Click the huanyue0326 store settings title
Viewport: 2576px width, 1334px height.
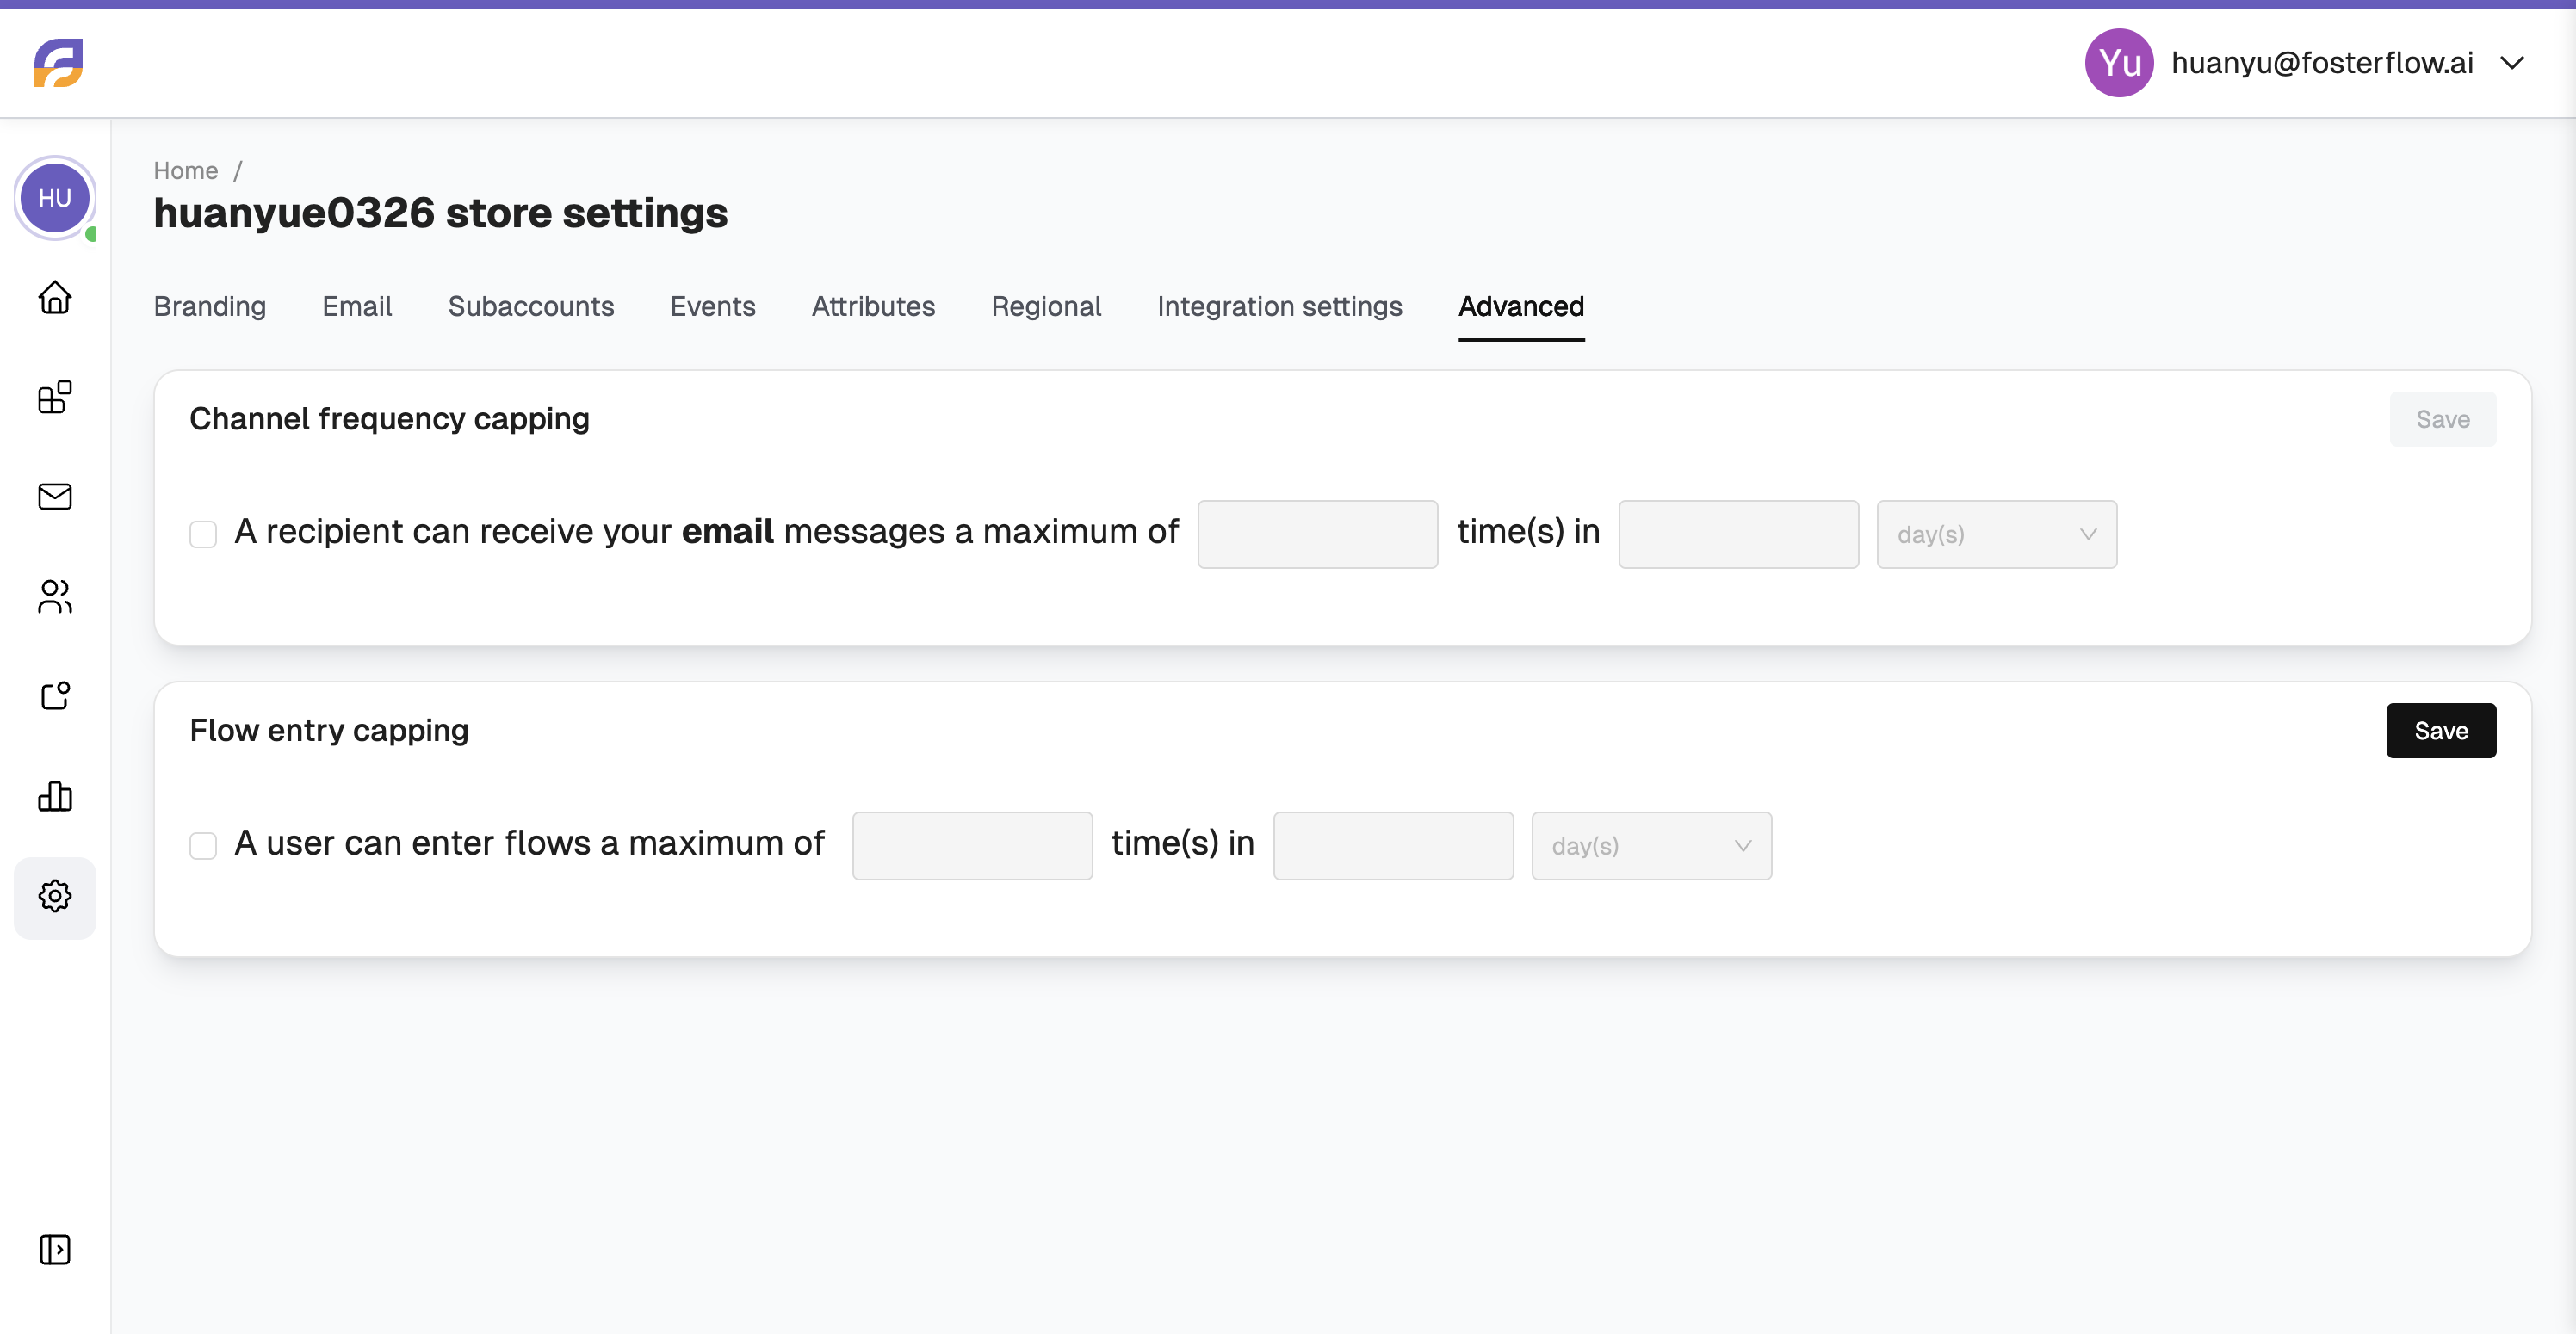[440, 213]
